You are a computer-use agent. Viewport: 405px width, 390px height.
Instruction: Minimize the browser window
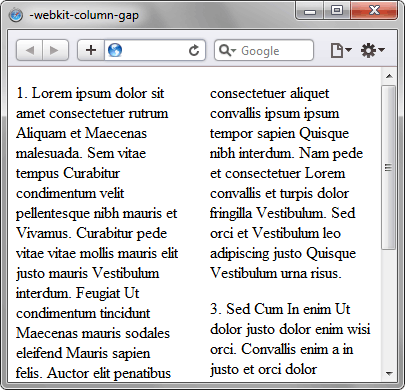pyautogui.click(x=310, y=11)
